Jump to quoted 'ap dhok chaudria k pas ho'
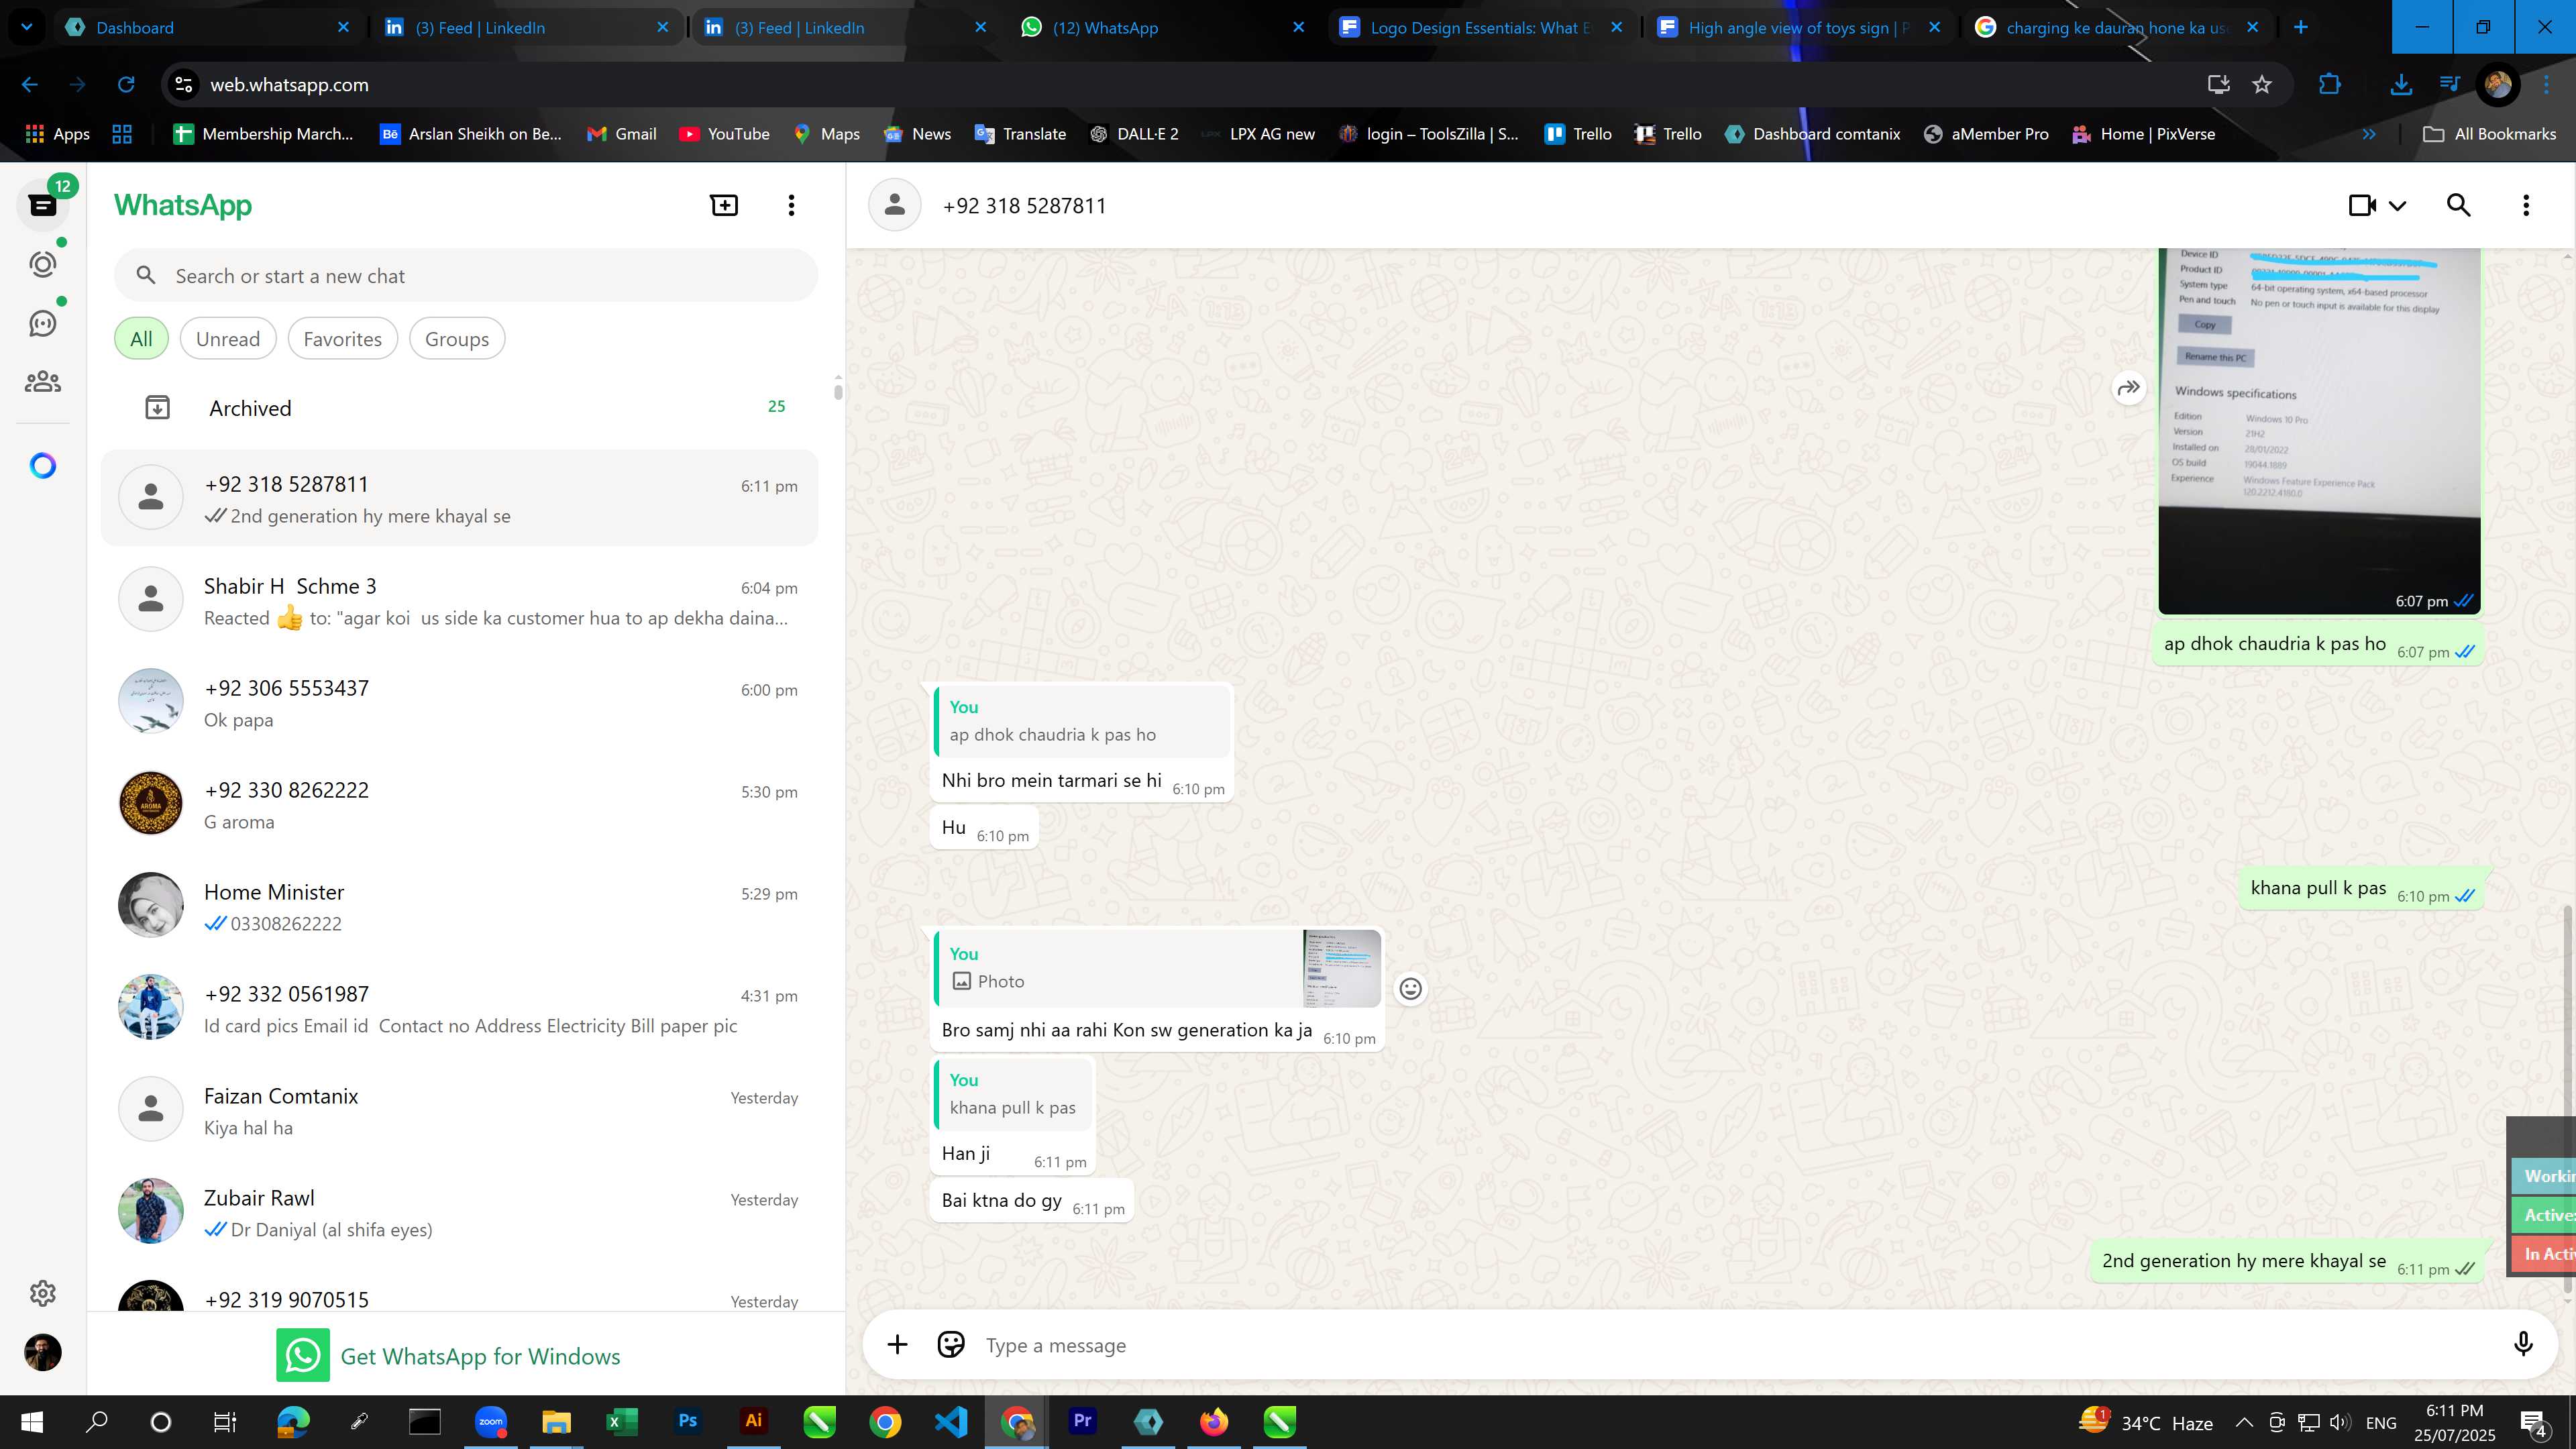 [1081, 720]
